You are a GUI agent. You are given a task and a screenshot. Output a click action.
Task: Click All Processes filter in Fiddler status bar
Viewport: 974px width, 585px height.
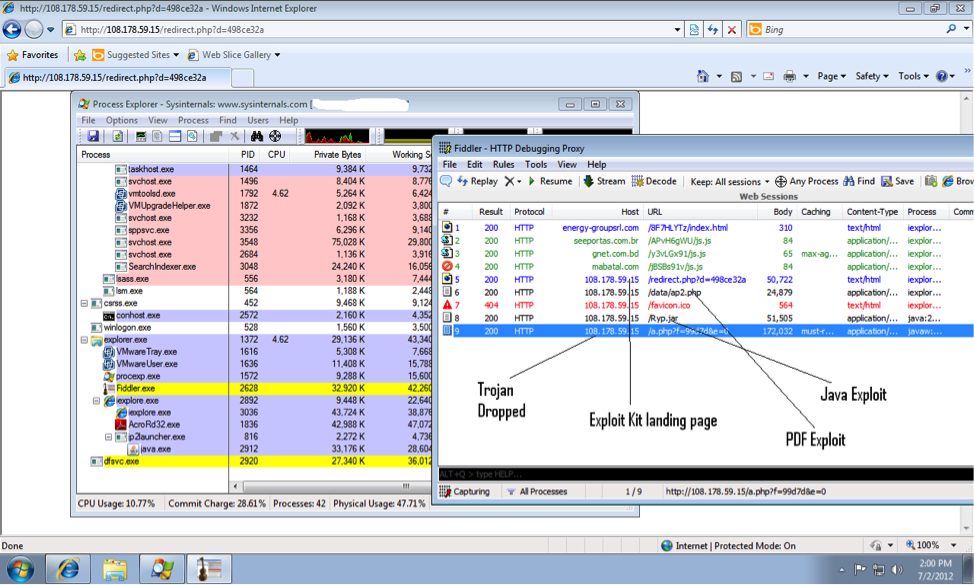537,492
